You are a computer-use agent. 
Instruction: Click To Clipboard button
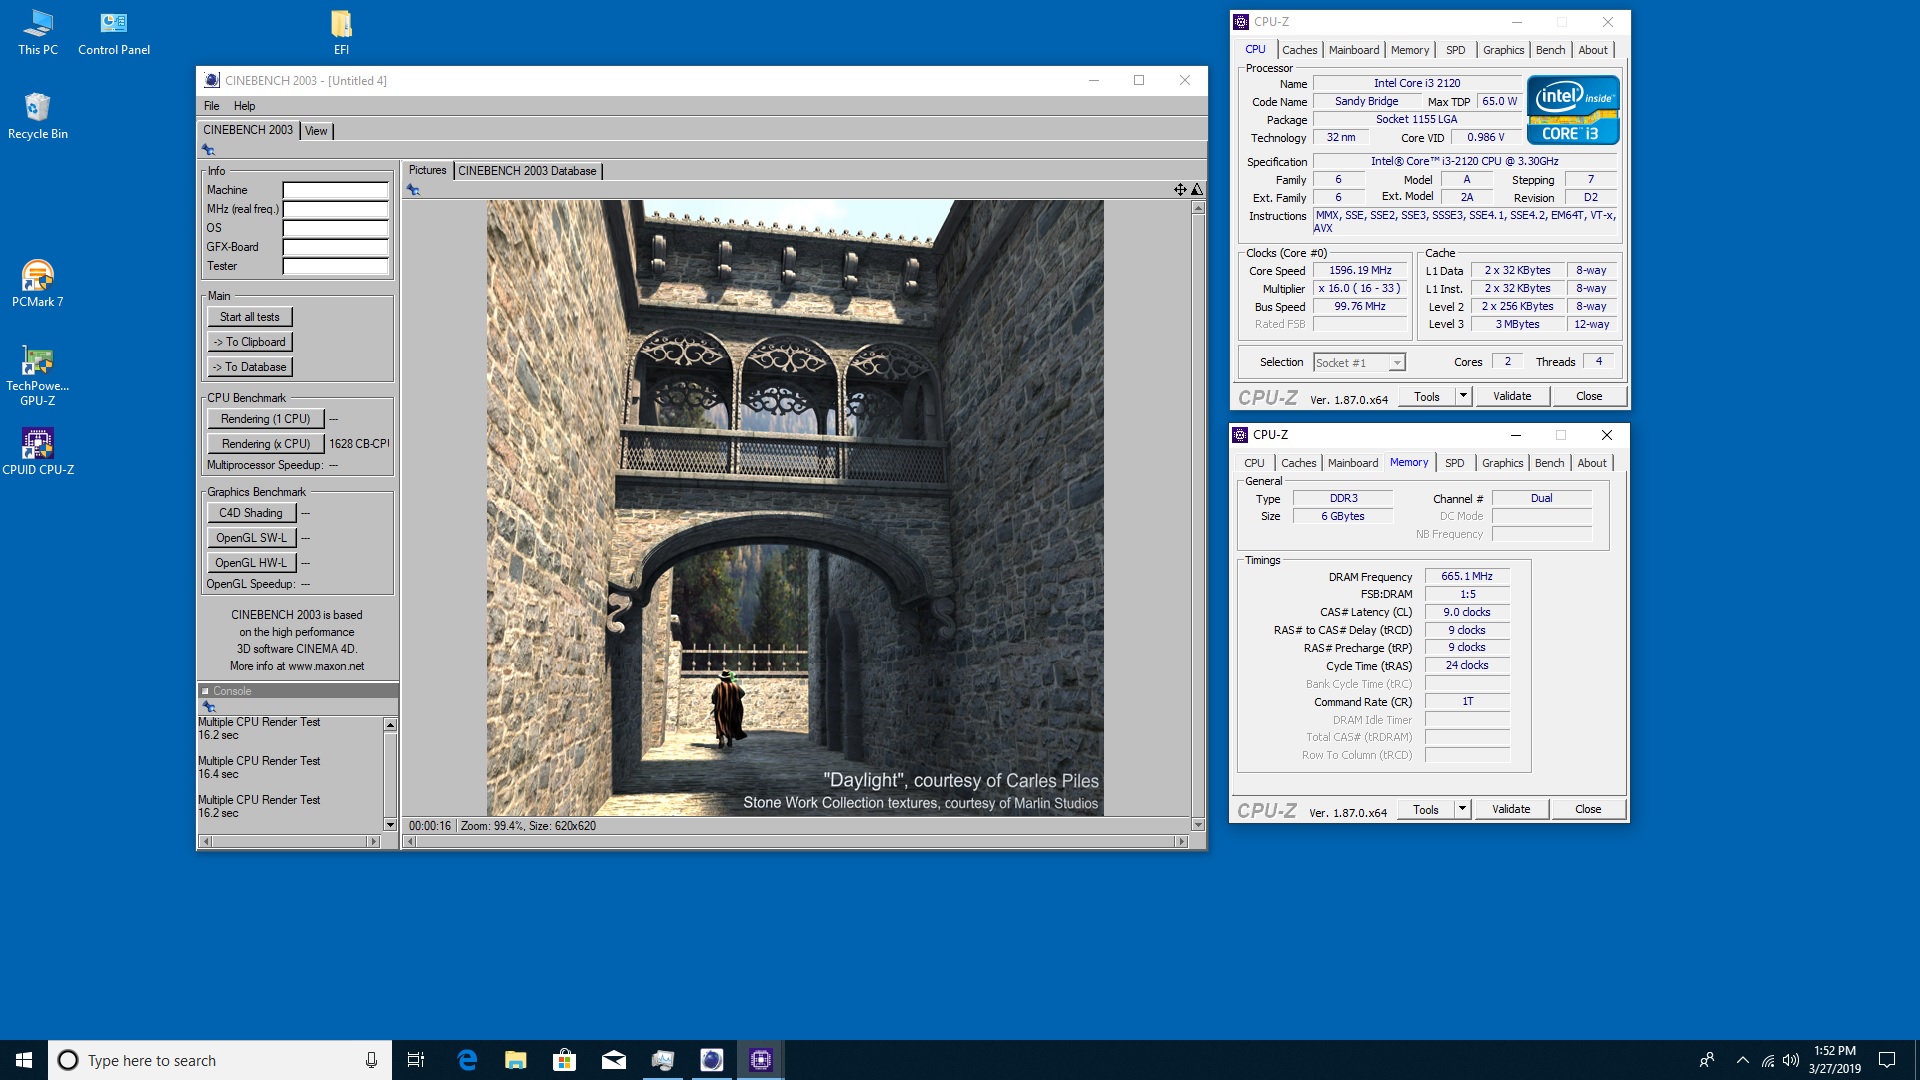pyautogui.click(x=250, y=342)
